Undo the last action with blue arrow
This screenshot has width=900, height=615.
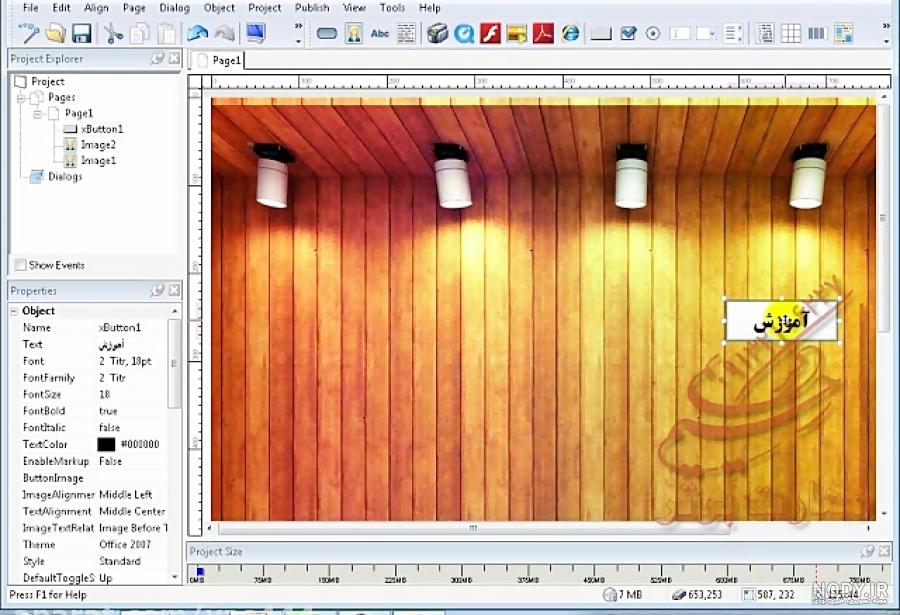pos(197,33)
